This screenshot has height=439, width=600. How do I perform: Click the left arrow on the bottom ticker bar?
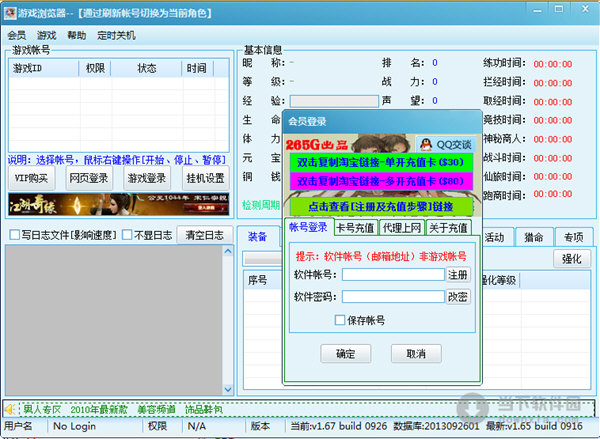coord(10,409)
